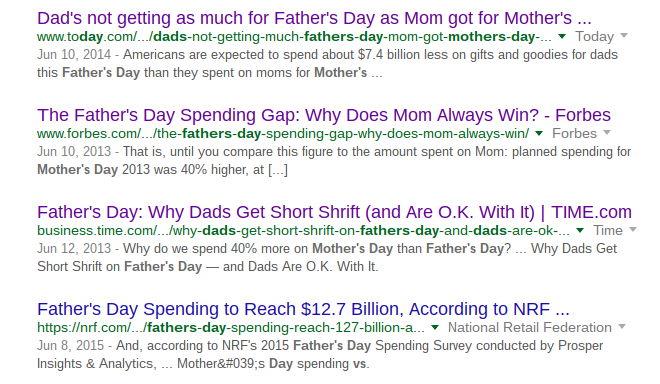Open gray arrow beside National Retail Federation label
This screenshot has width=660, height=384.
click(x=622, y=327)
